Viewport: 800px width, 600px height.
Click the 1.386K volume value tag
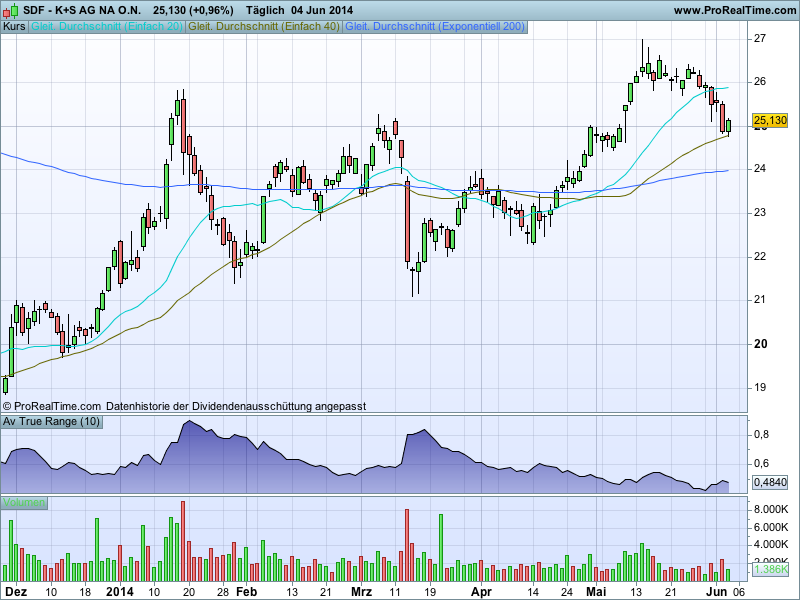coord(770,569)
